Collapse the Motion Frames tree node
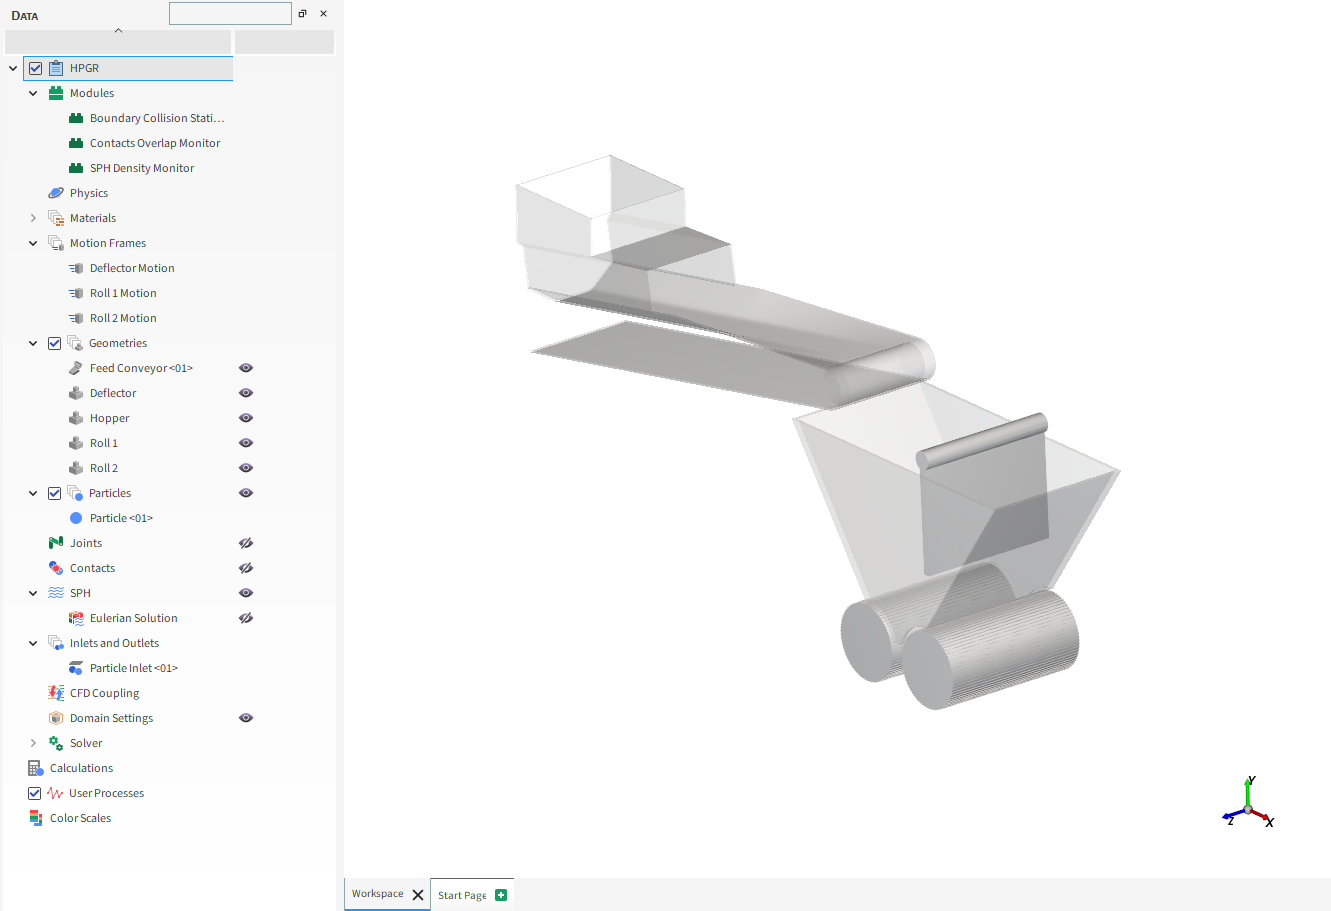1331x911 pixels. point(33,243)
